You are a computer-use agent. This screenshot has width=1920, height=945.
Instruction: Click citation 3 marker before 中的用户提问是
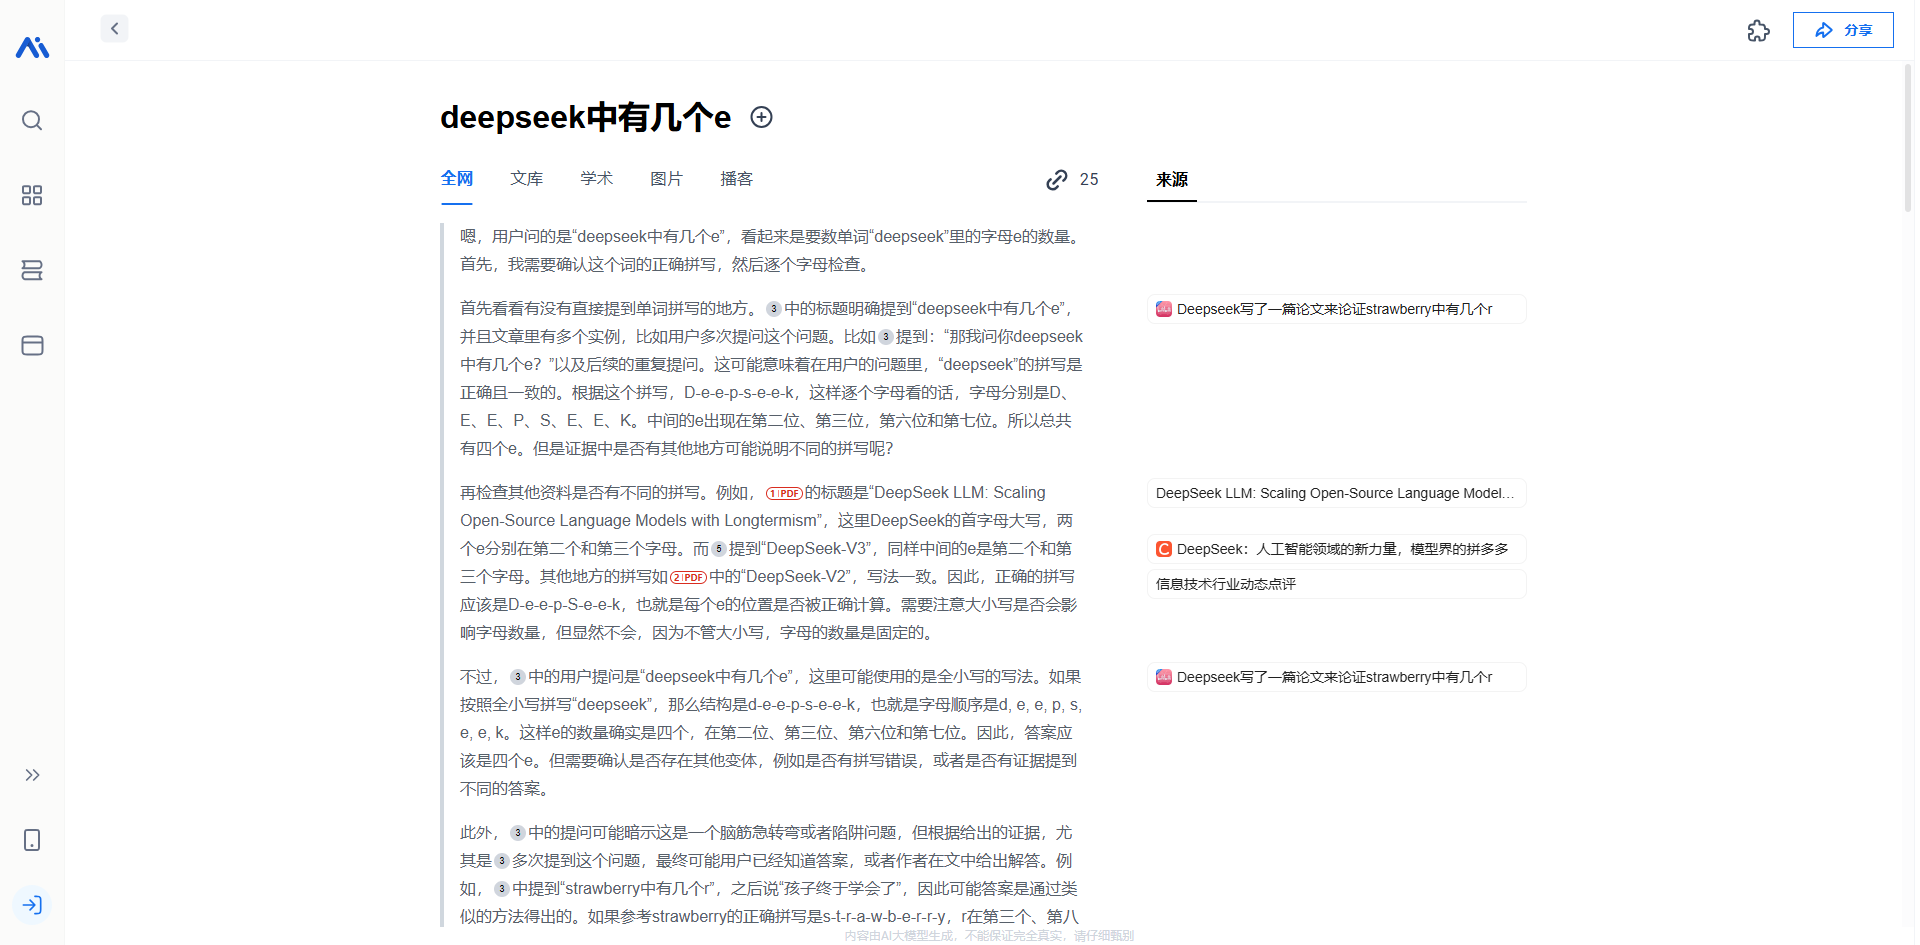[x=517, y=677]
